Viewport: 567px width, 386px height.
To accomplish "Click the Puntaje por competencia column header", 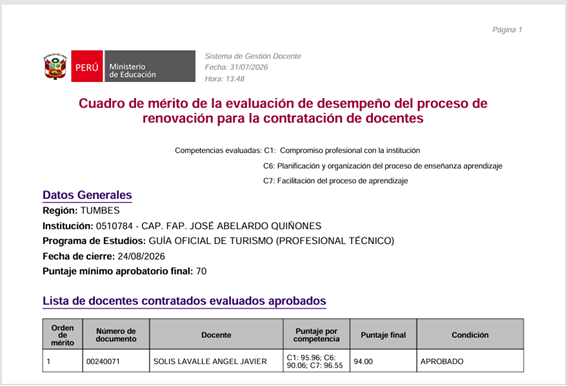I will [x=316, y=335].
